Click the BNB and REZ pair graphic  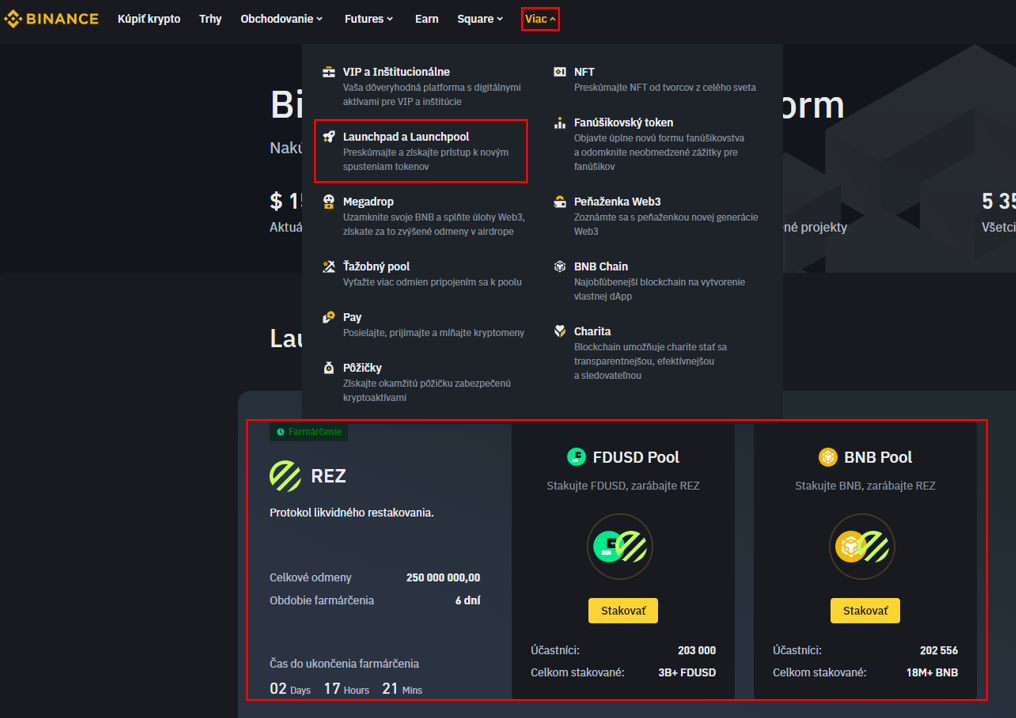point(862,546)
